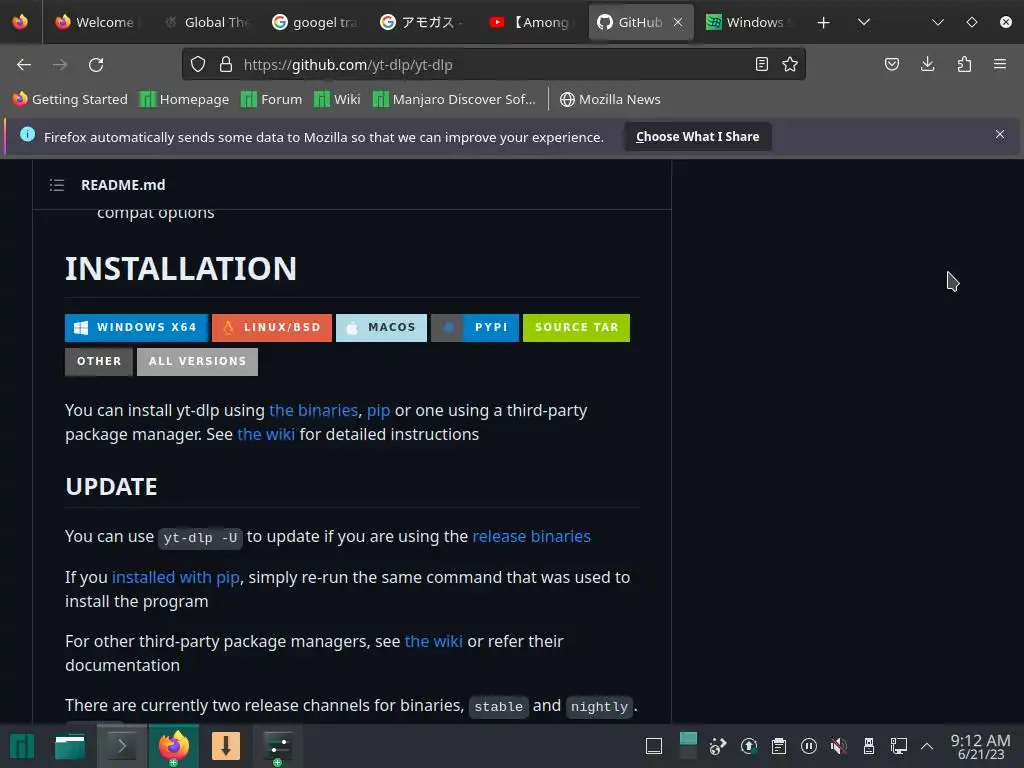Click the macOS download badge
Viewport: 1024px width, 768px height.
click(381, 327)
